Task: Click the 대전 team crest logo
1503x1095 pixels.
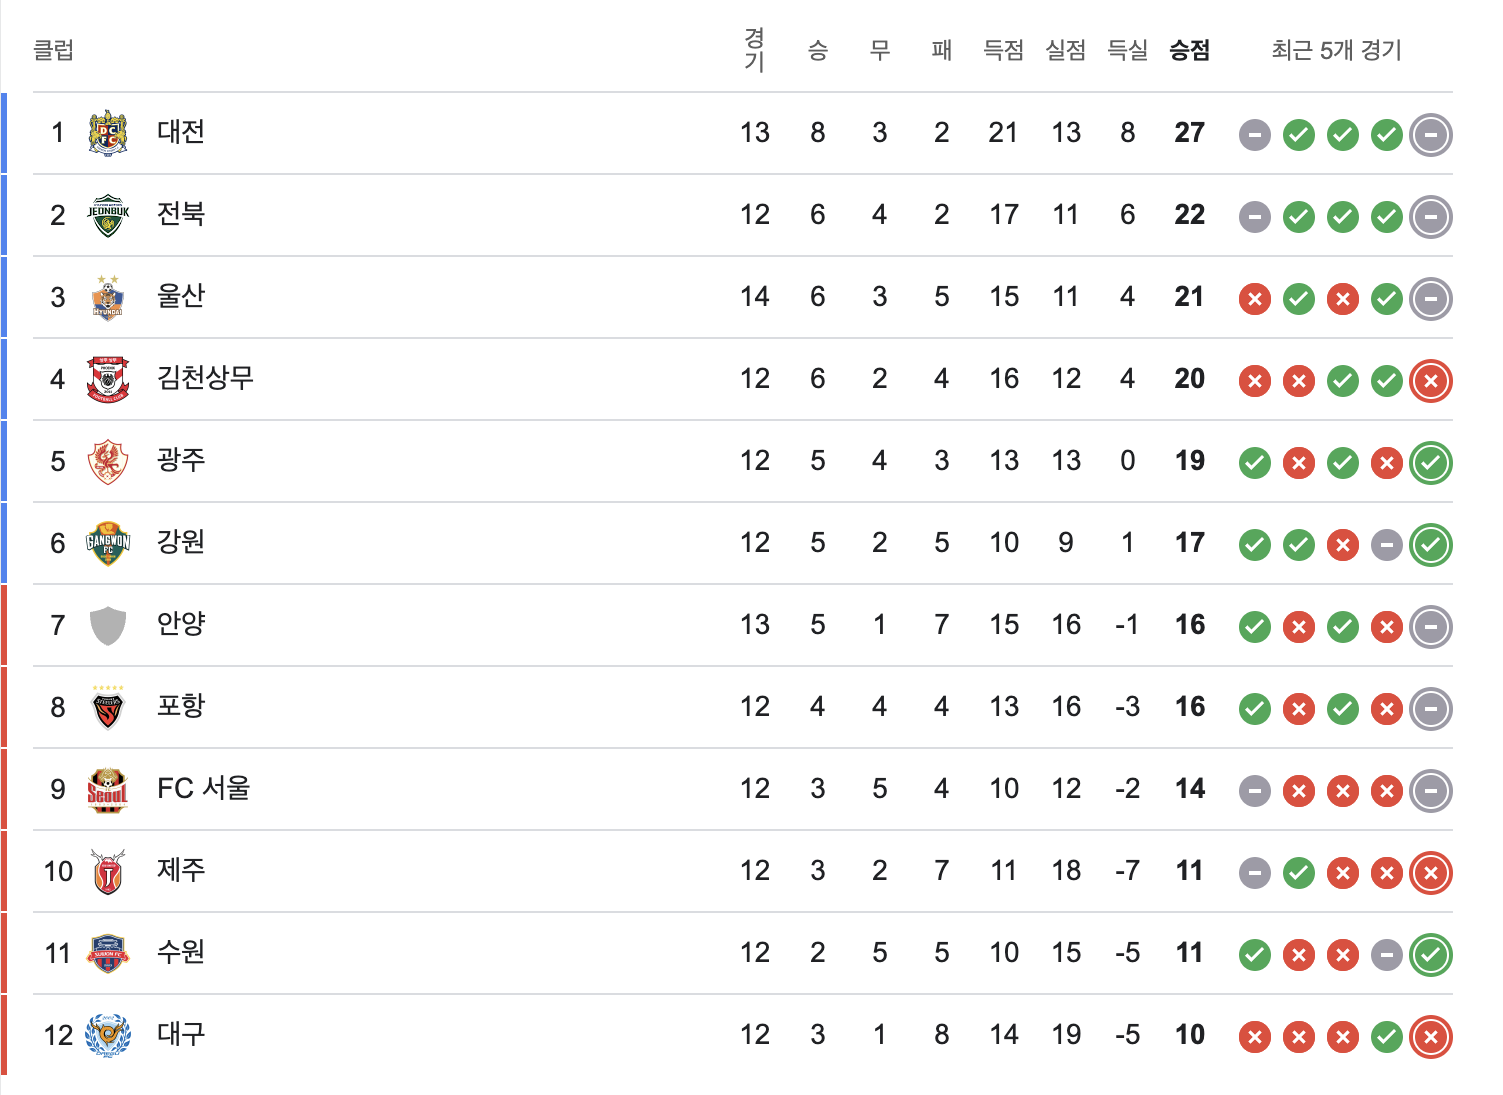Action: pos(108,132)
